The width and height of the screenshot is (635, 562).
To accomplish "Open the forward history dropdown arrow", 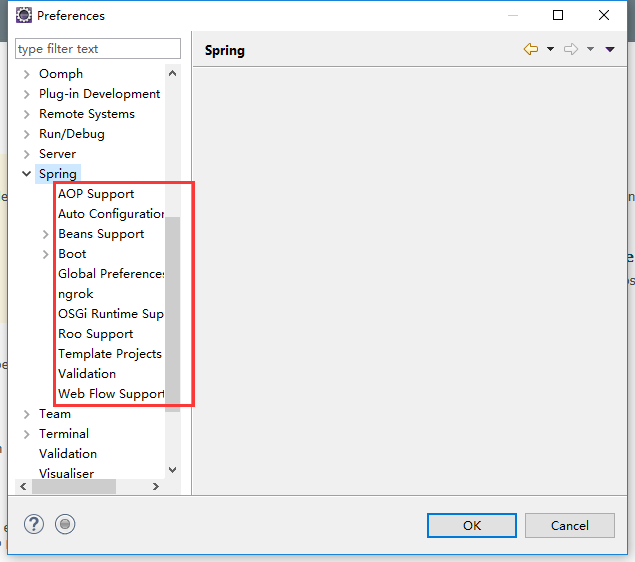I will 590,49.
